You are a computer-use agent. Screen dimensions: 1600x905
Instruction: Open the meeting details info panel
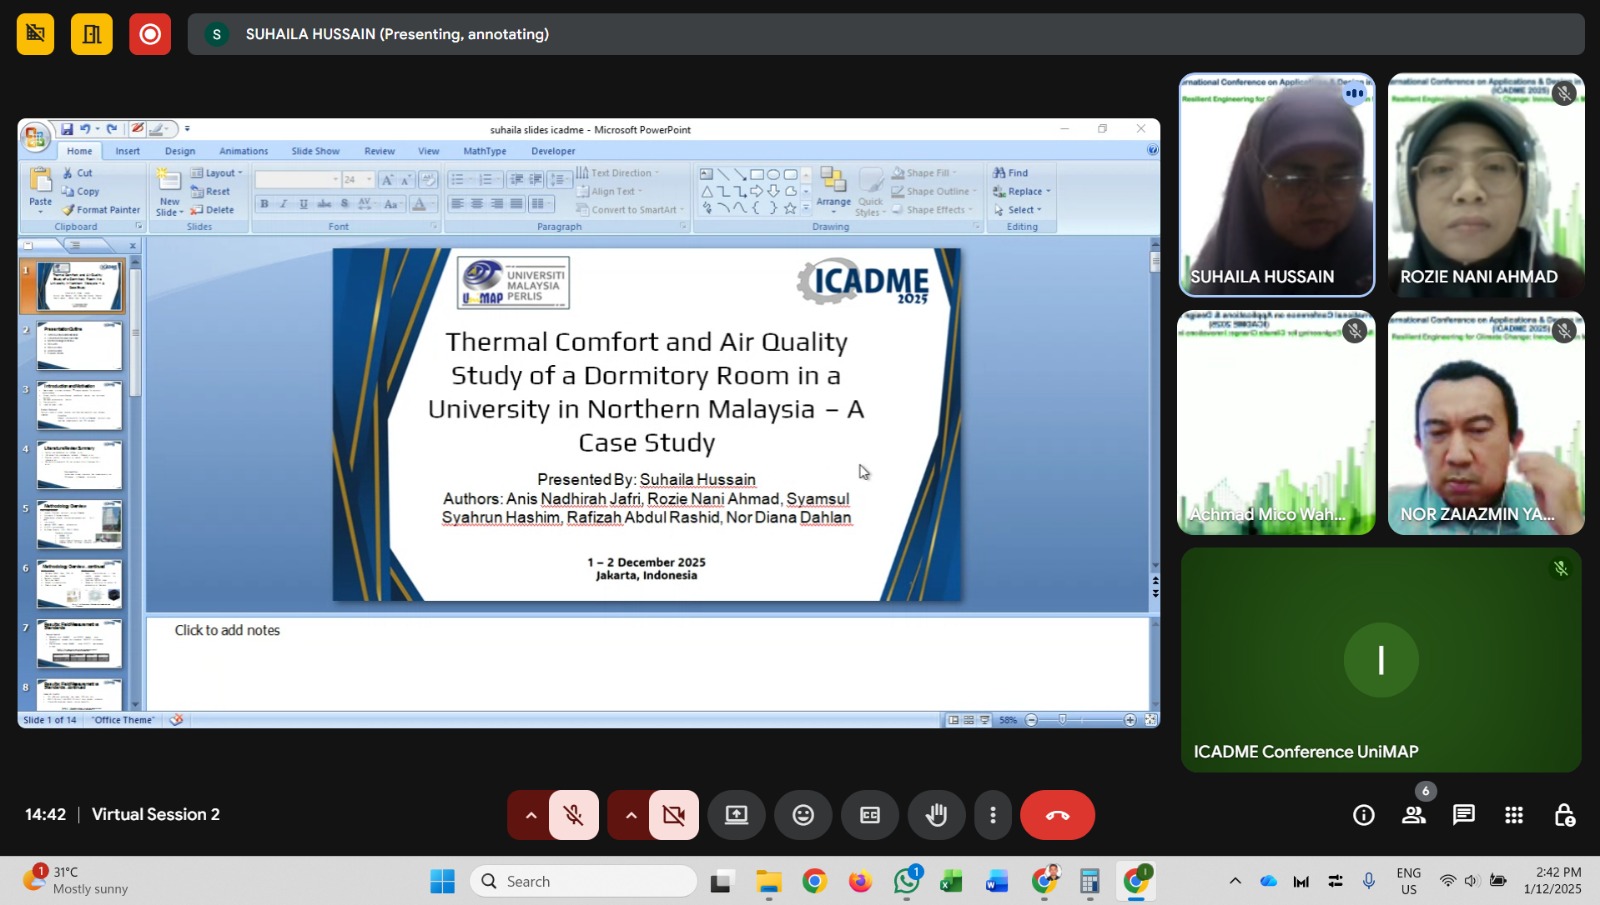1363,815
